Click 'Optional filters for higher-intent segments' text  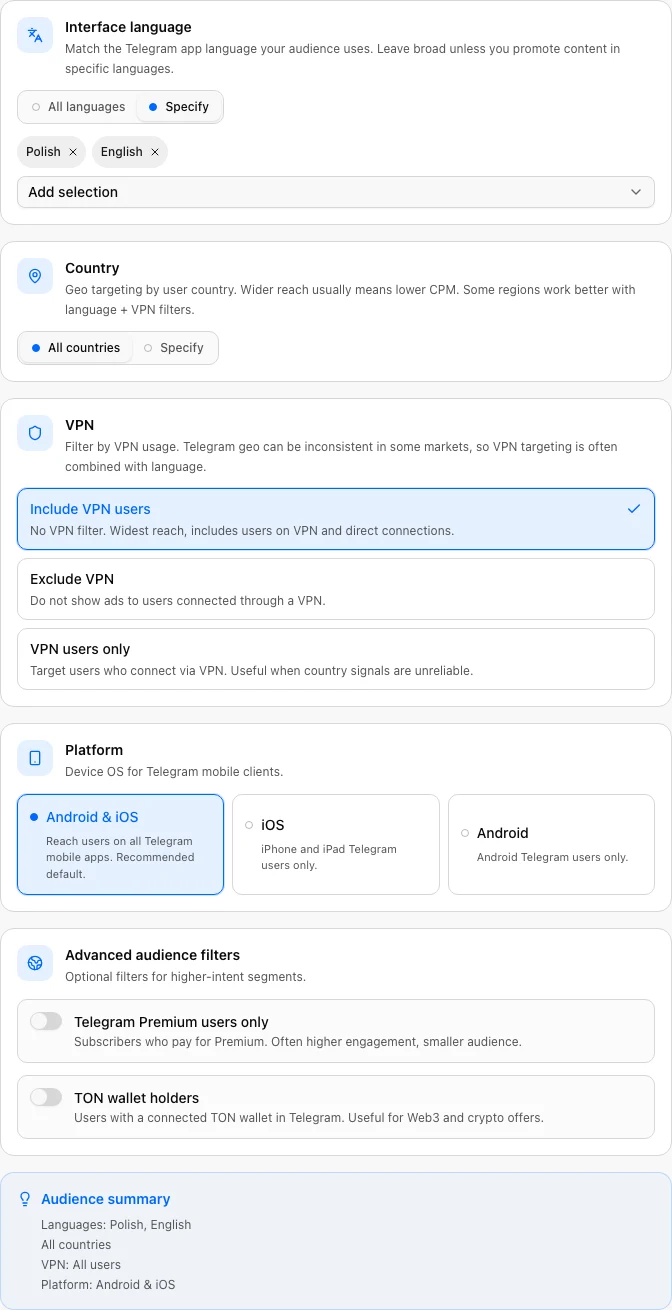click(x=185, y=977)
